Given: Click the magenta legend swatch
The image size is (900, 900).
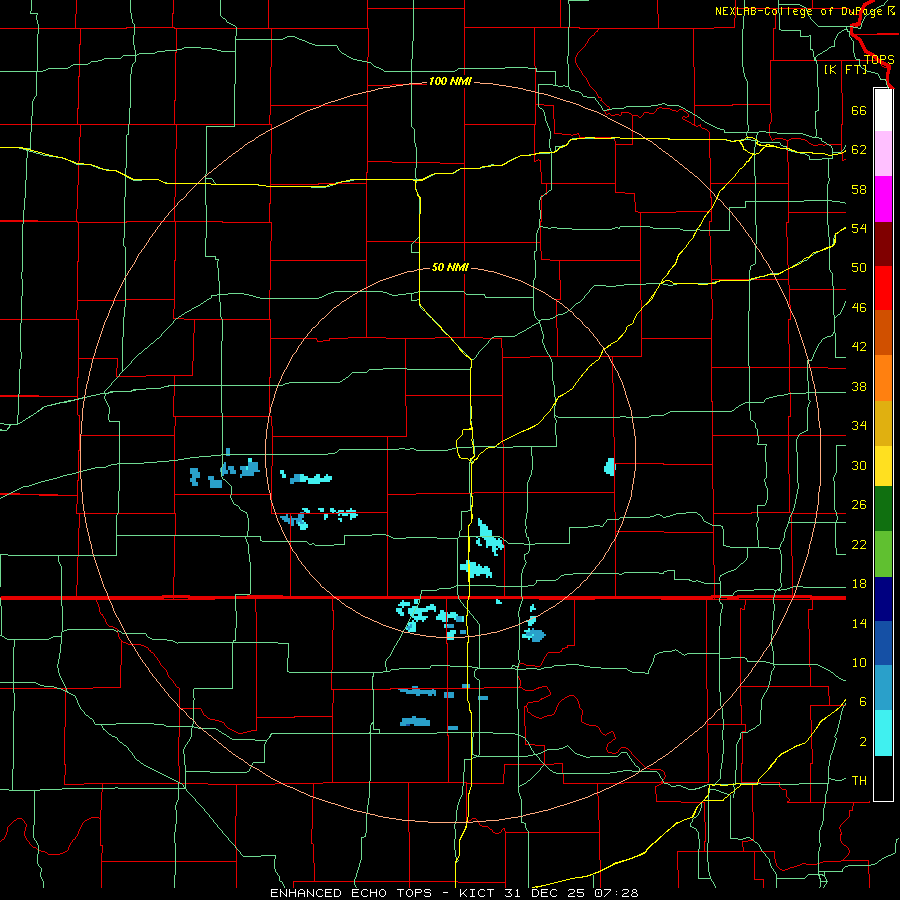Looking at the screenshot, I should point(883,199).
